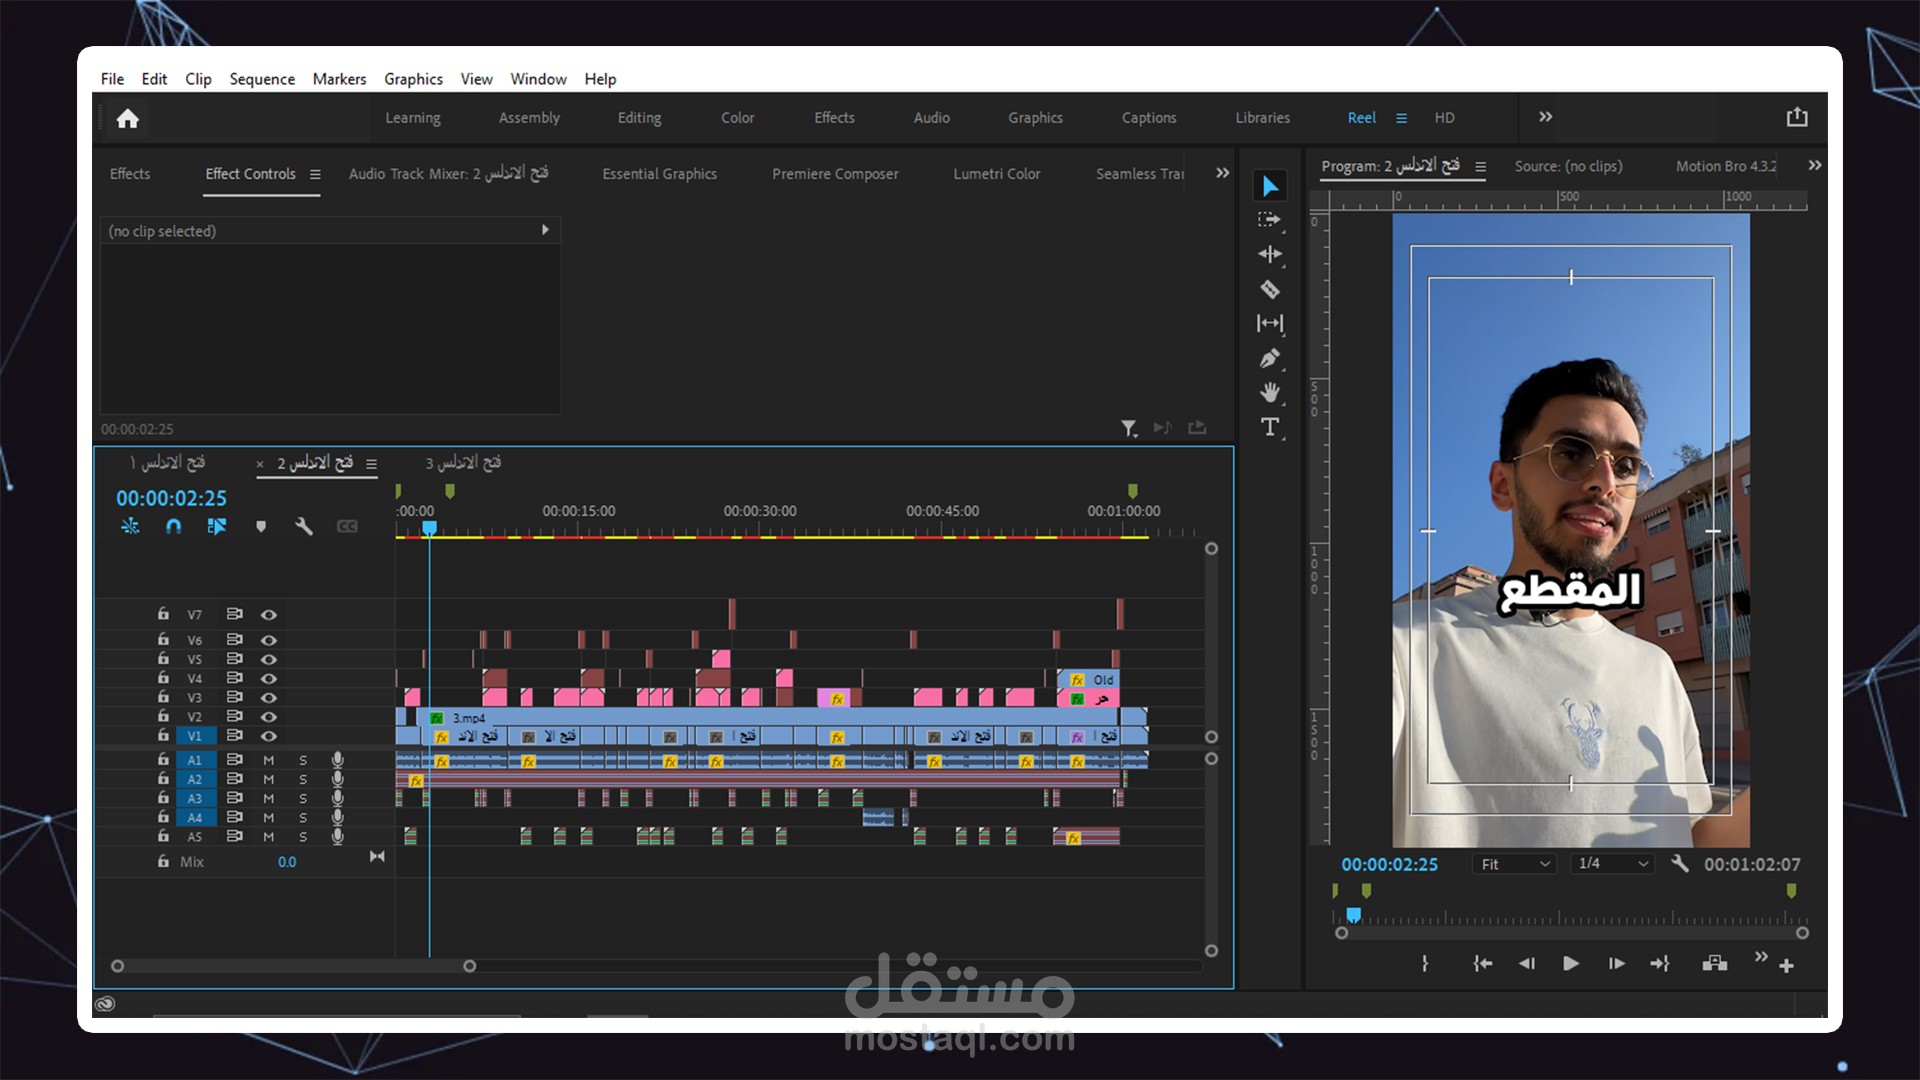The height and width of the screenshot is (1080, 1920).
Task: Select the Hand tool
Action: pos(1270,393)
